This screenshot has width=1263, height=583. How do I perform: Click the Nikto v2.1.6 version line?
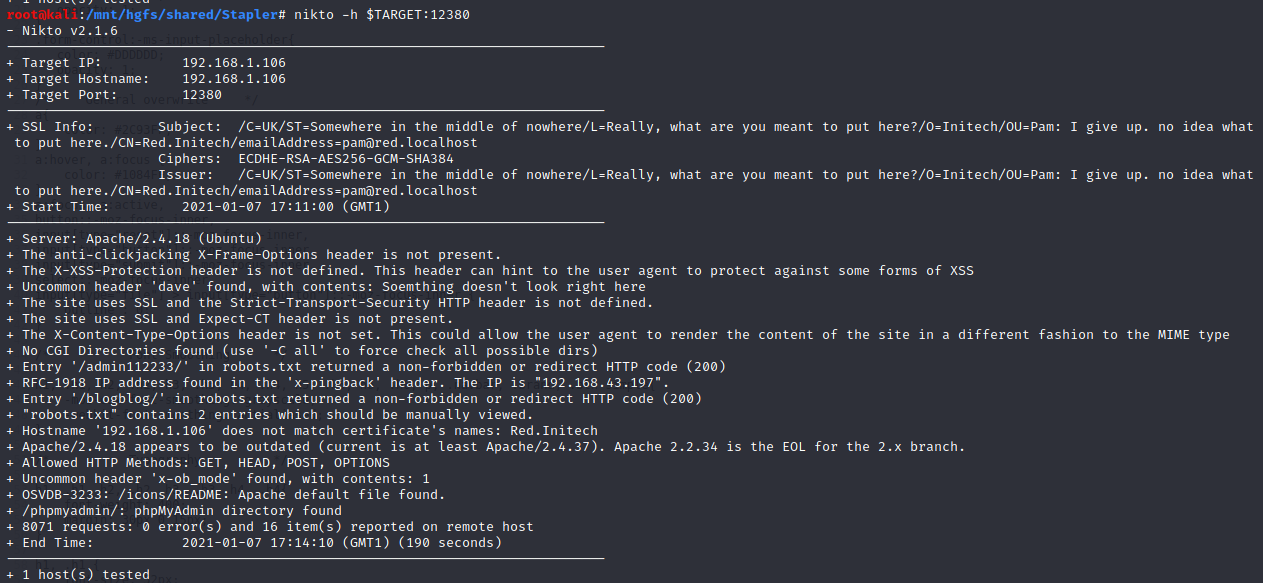pos(70,31)
